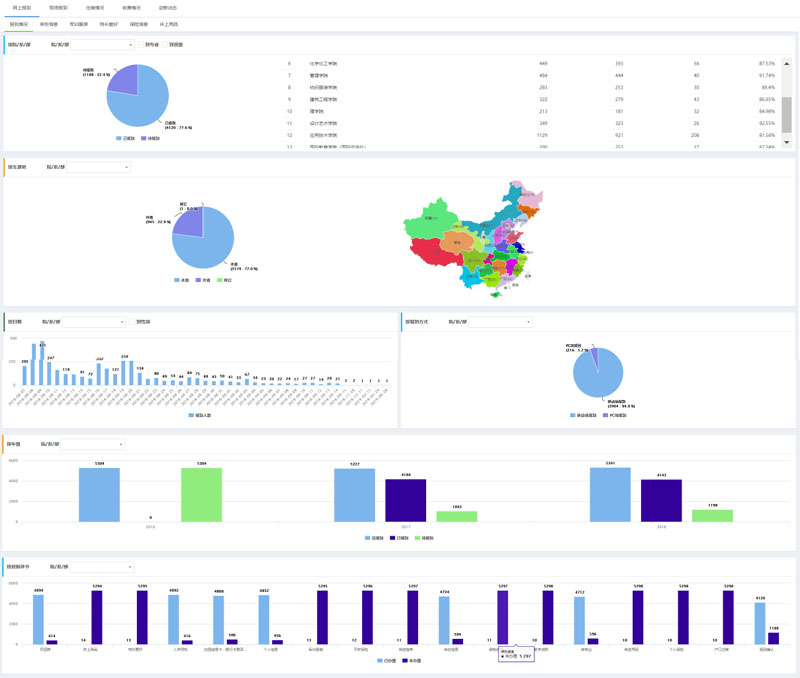This screenshot has width=800, height=678.
Task: Click the 报到人数 legend marker under the date chart
Action: [191, 414]
